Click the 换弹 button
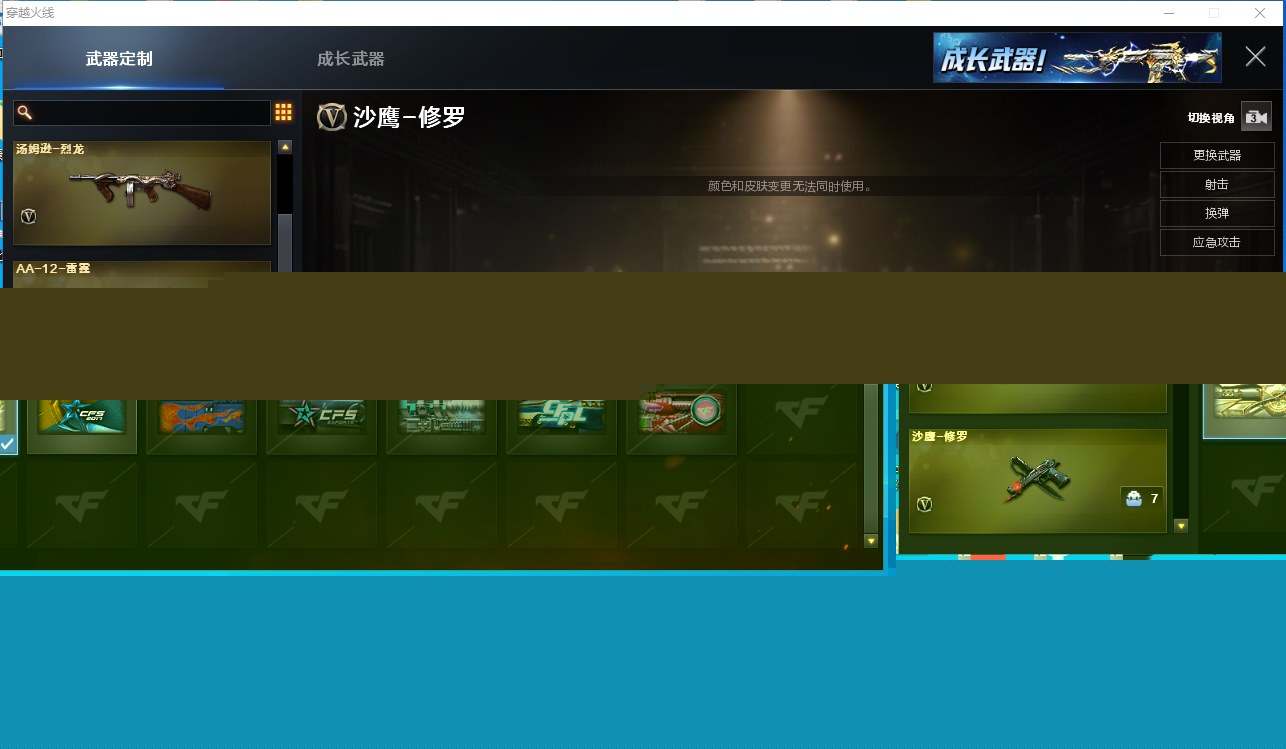This screenshot has width=1286, height=749. pyautogui.click(x=1217, y=213)
